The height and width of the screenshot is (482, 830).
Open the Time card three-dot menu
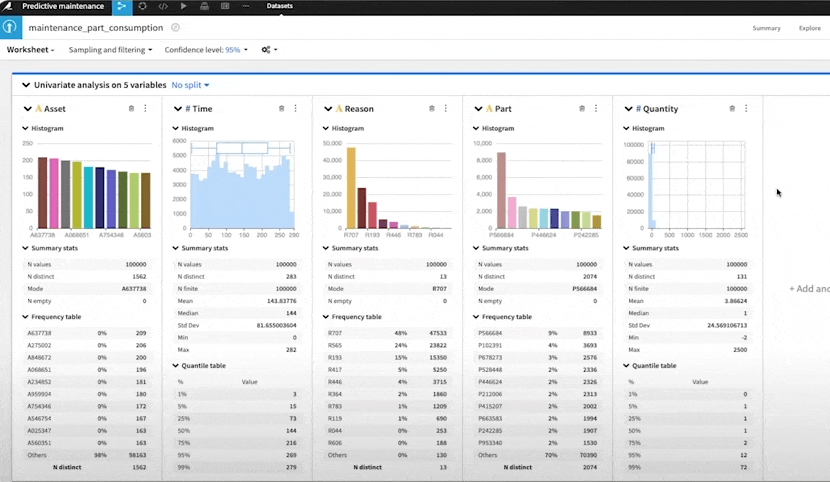(295, 108)
